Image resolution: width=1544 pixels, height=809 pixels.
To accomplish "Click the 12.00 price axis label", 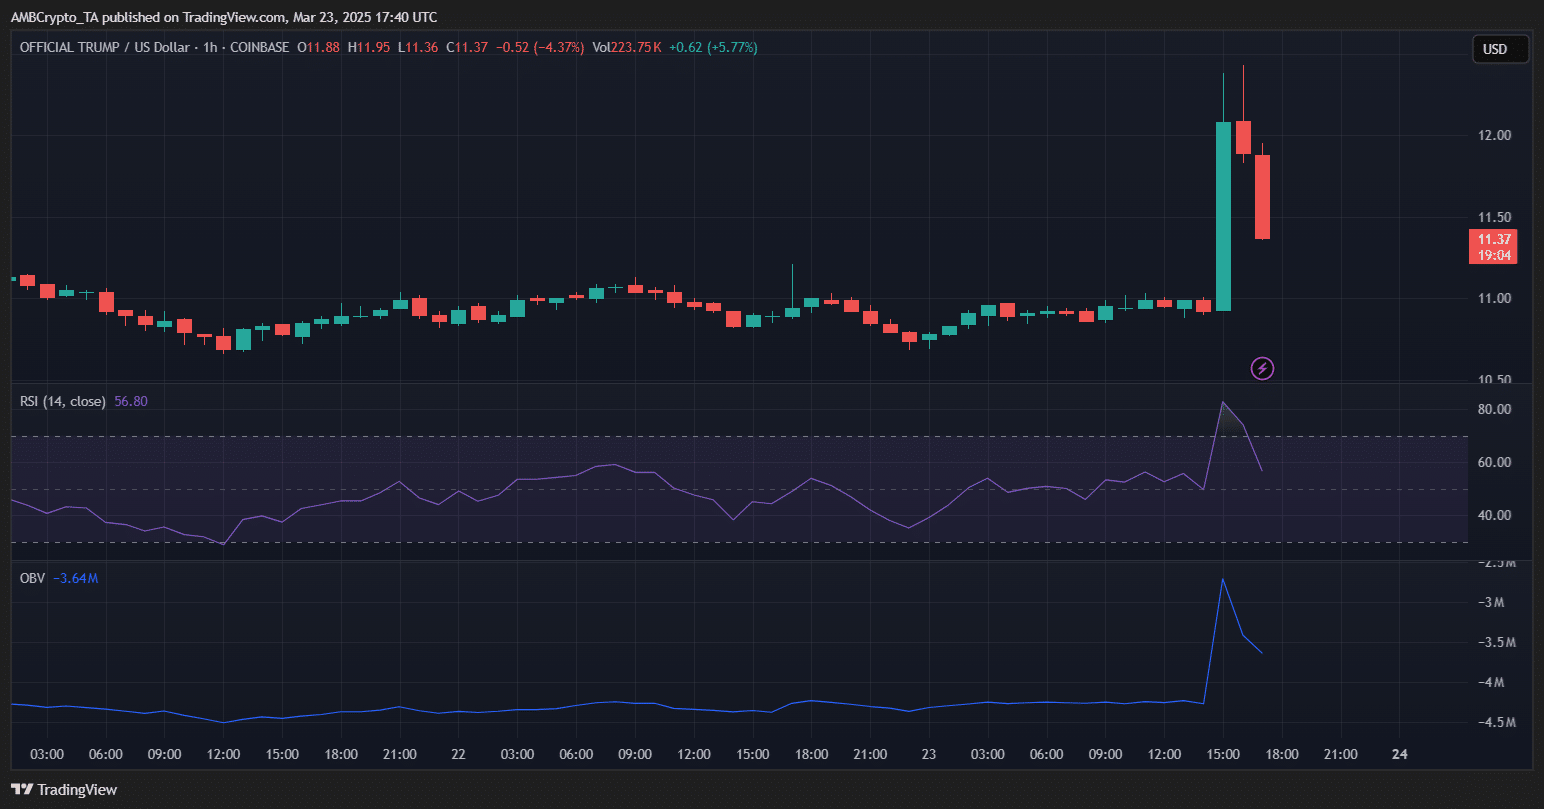I will 1494,135.
